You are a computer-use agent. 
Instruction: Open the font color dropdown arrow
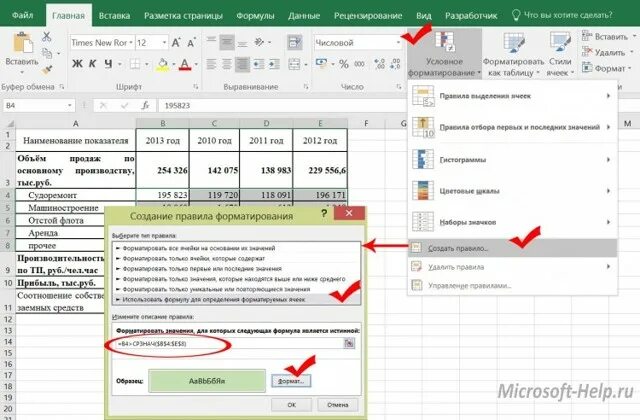point(196,64)
